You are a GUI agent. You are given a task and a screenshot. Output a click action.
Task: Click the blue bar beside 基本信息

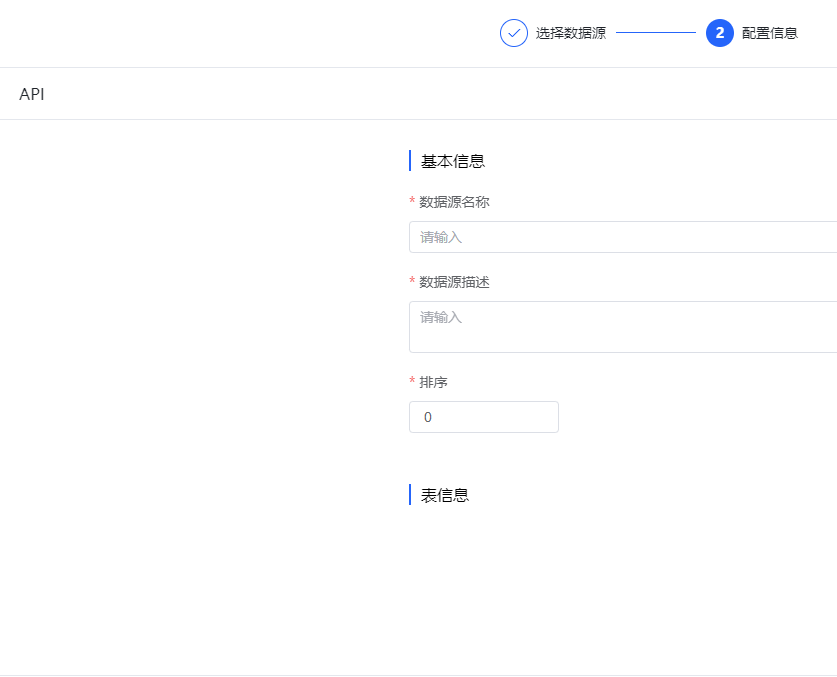click(410, 161)
